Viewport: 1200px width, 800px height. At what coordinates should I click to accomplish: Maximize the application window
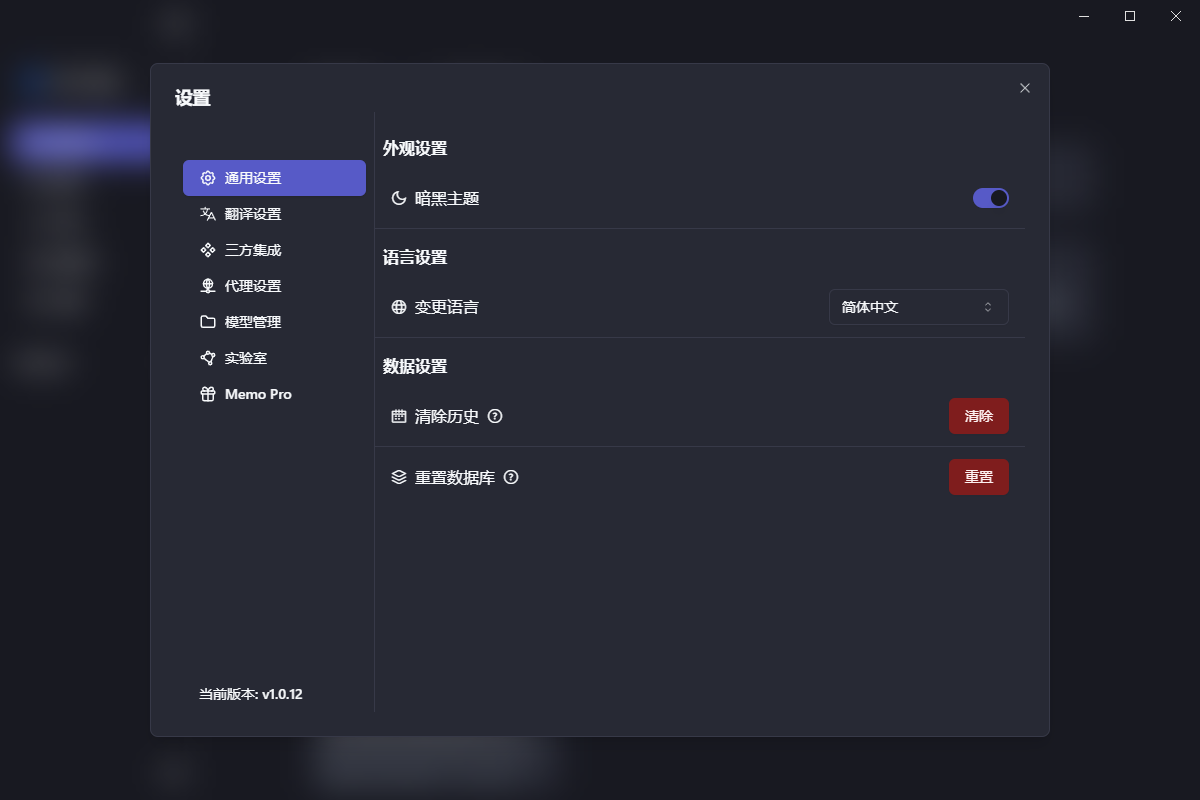click(x=1130, y=16)
